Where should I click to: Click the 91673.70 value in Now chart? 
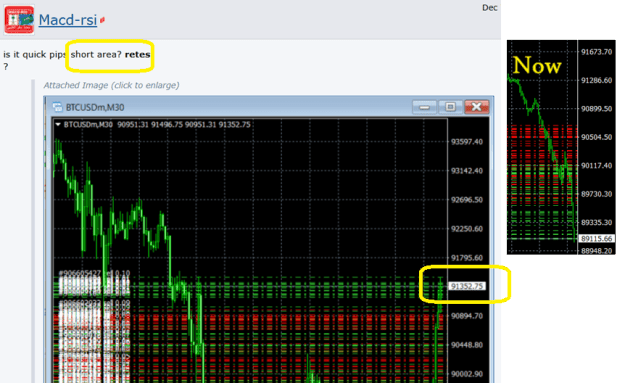596,52
